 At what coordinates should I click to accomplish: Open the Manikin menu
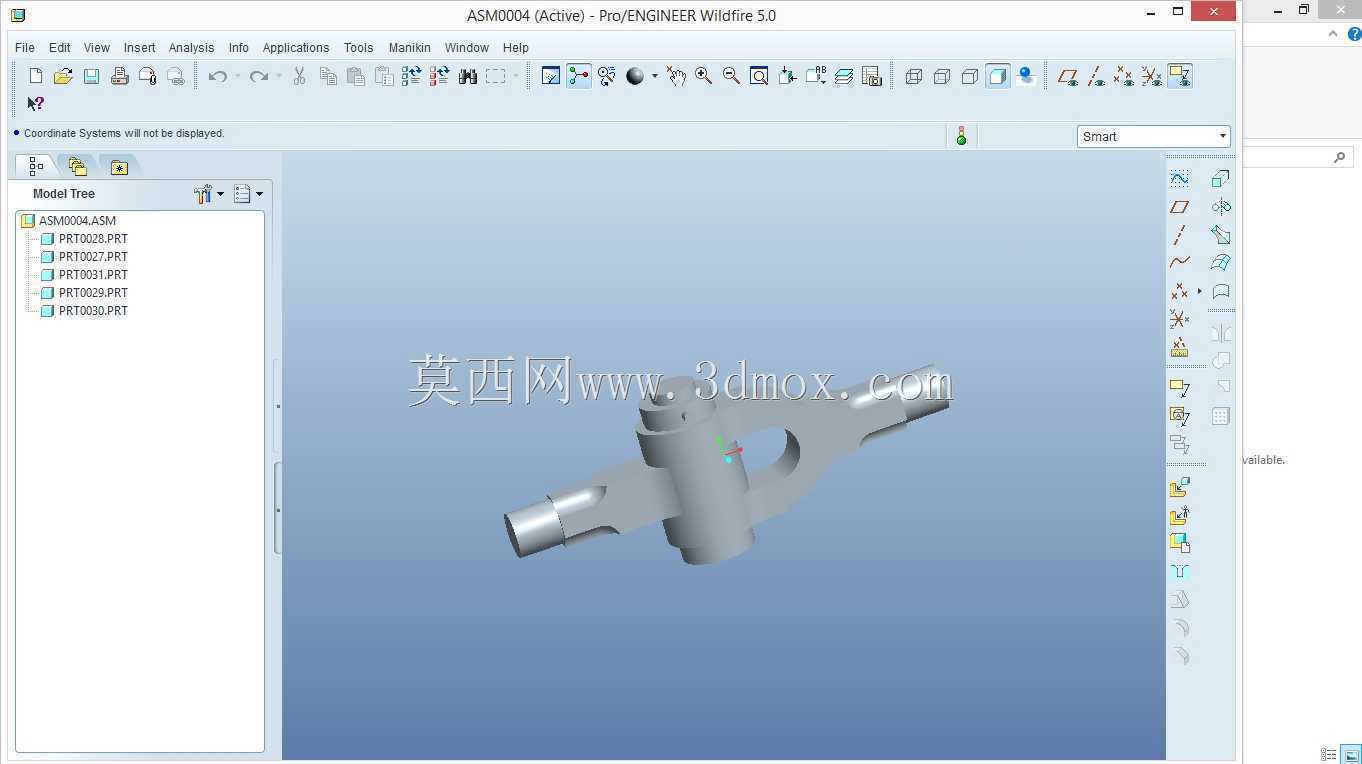[x=410, y=47]
